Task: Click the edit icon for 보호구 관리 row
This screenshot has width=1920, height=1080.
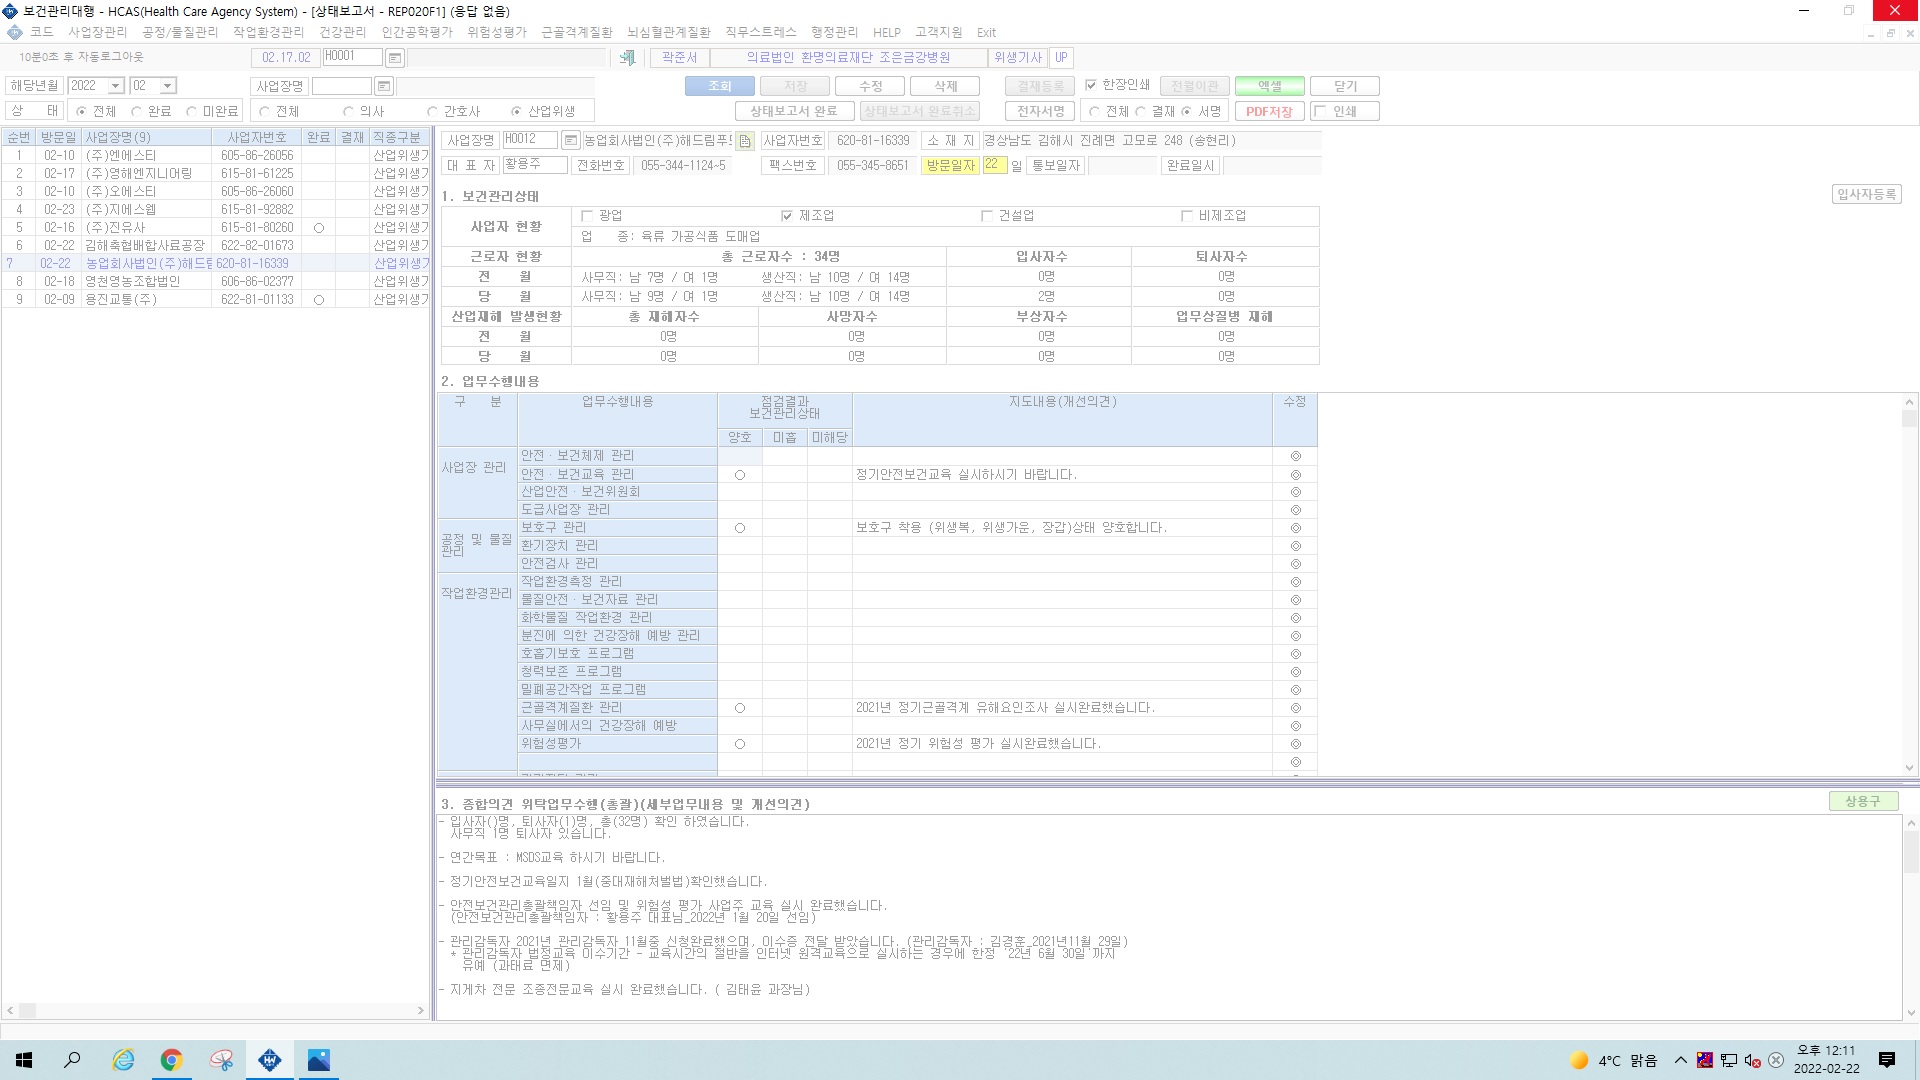Action: pyautogui.click(x=1295, y=528)
